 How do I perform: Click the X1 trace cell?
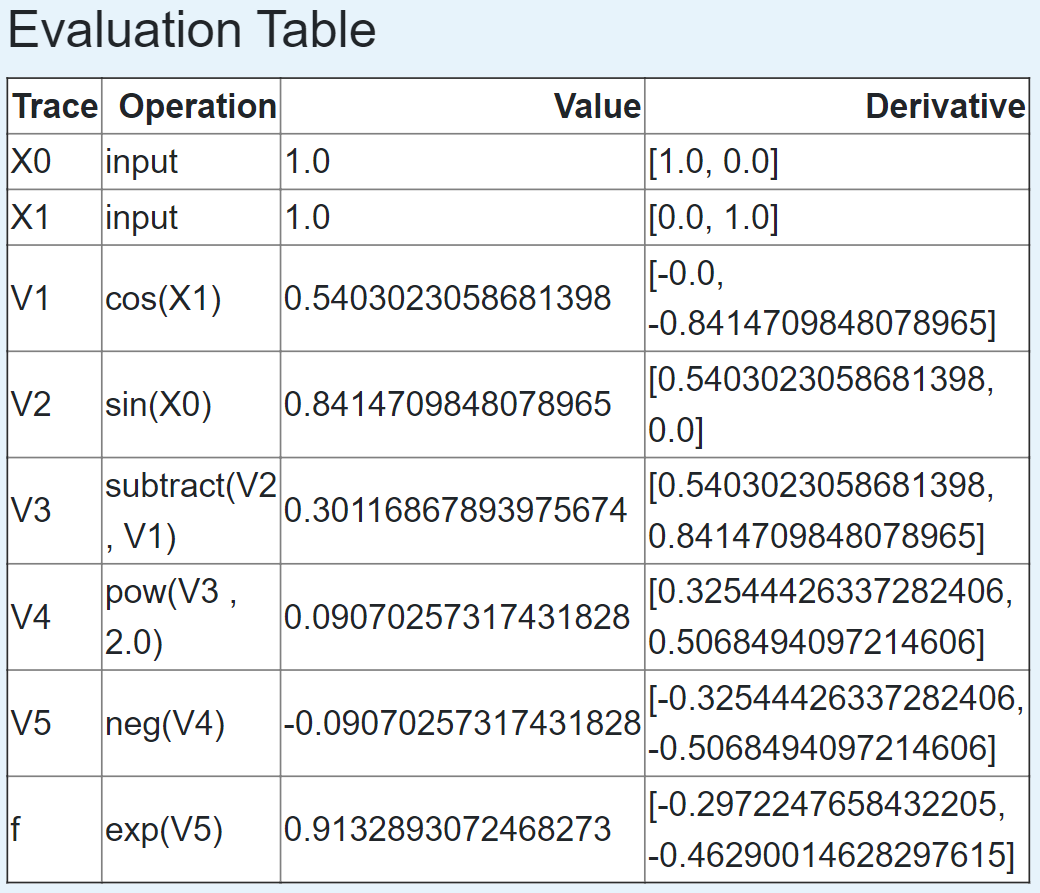click(54, 217)
